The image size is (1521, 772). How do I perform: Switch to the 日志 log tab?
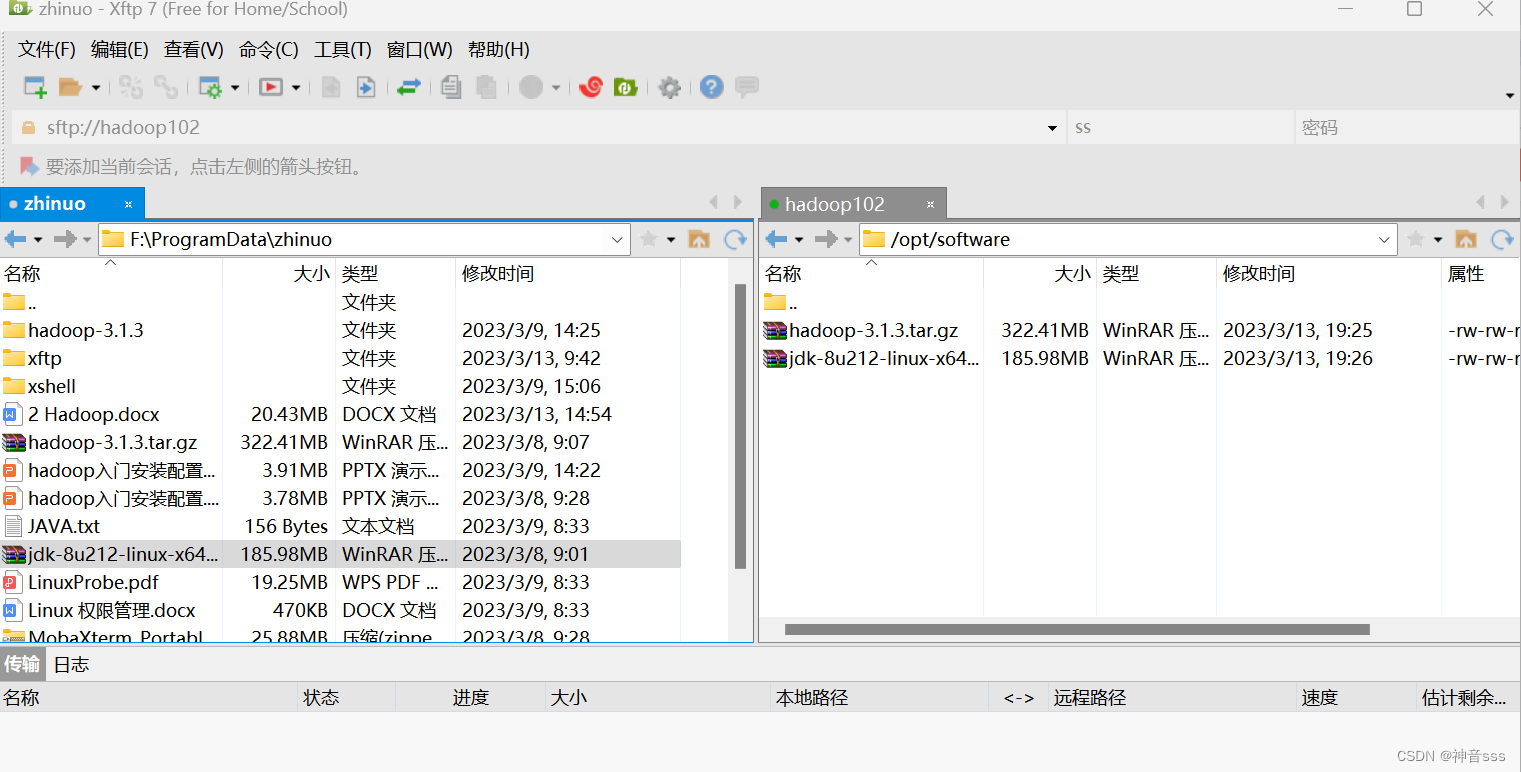click(x=71, y=664)
